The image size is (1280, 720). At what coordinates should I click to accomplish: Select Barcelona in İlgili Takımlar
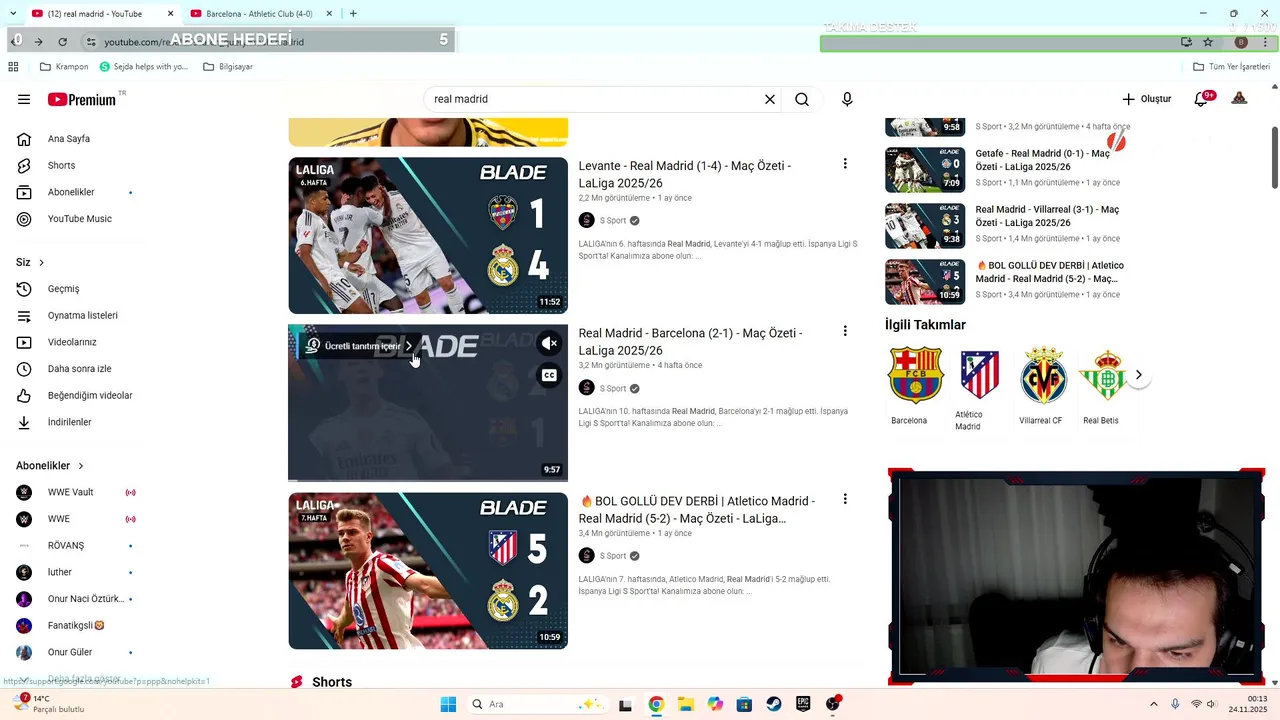[x=915, y=386]
